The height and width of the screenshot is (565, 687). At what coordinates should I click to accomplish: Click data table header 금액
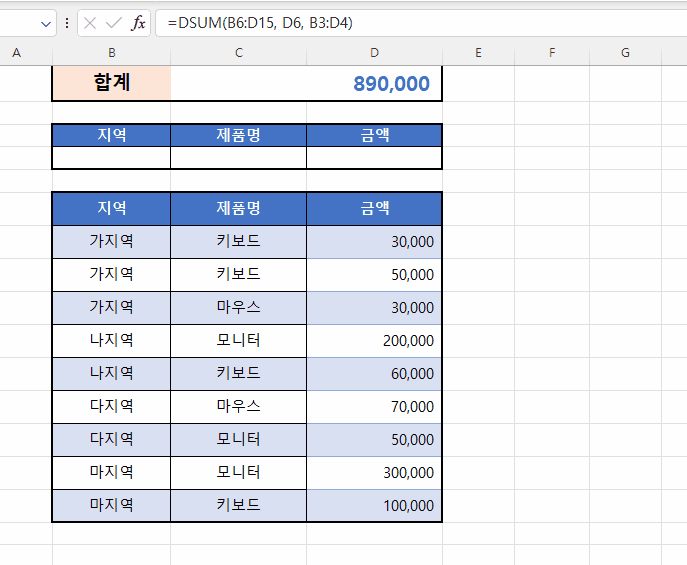tap(374, 208)
